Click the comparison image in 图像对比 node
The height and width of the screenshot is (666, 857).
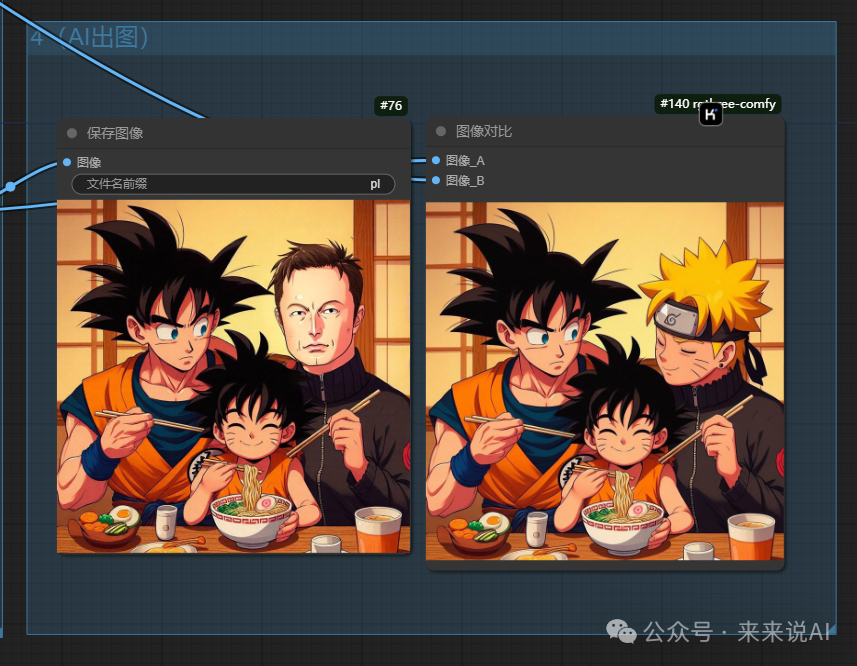pyautogui.click(x=604, y=381)
